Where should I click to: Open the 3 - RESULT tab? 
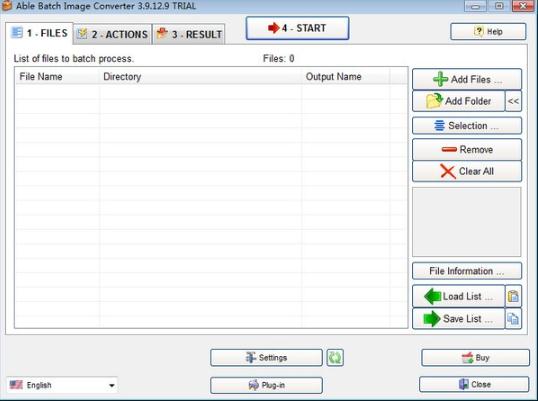point(189,34)
